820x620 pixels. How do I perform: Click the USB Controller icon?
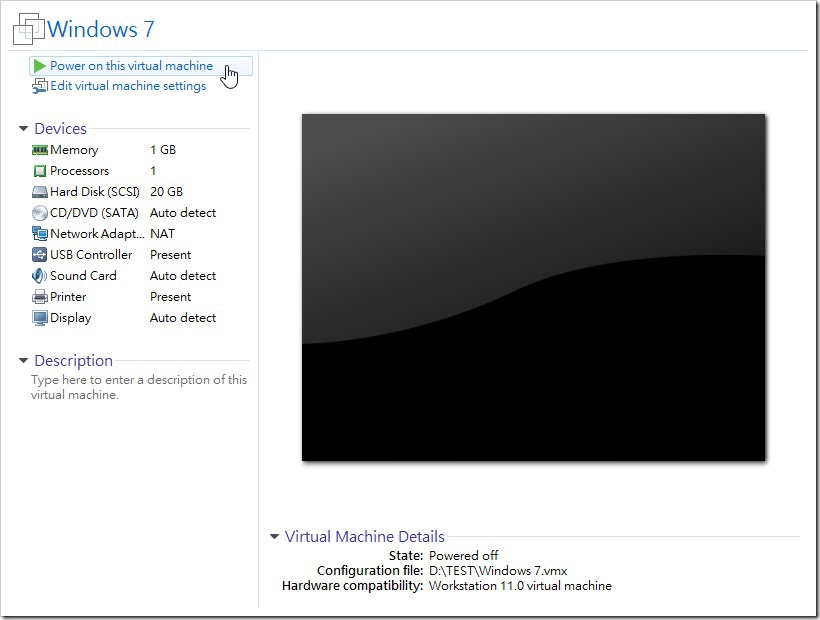[40, 255]
